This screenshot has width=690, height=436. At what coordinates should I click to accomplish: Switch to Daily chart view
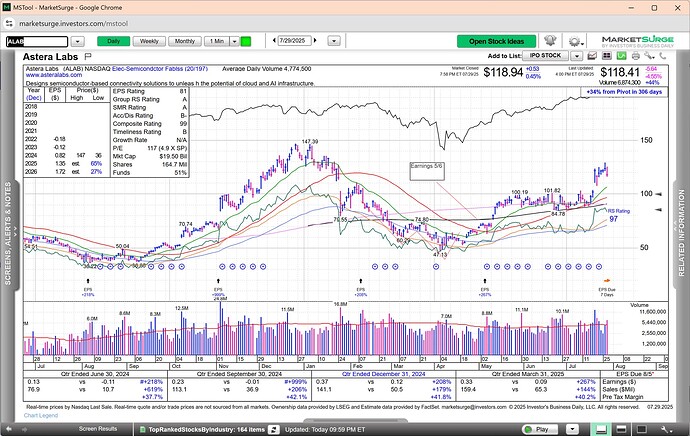click(x=114, y=41)
